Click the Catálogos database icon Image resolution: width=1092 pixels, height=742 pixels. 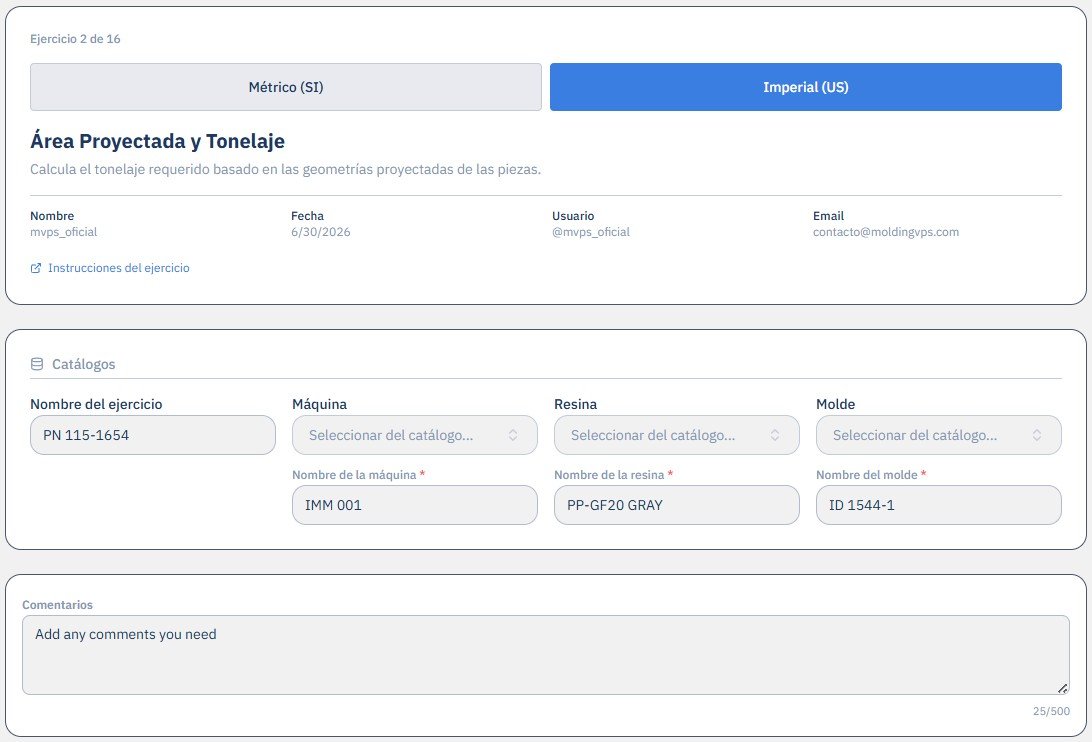click(37, 364)
